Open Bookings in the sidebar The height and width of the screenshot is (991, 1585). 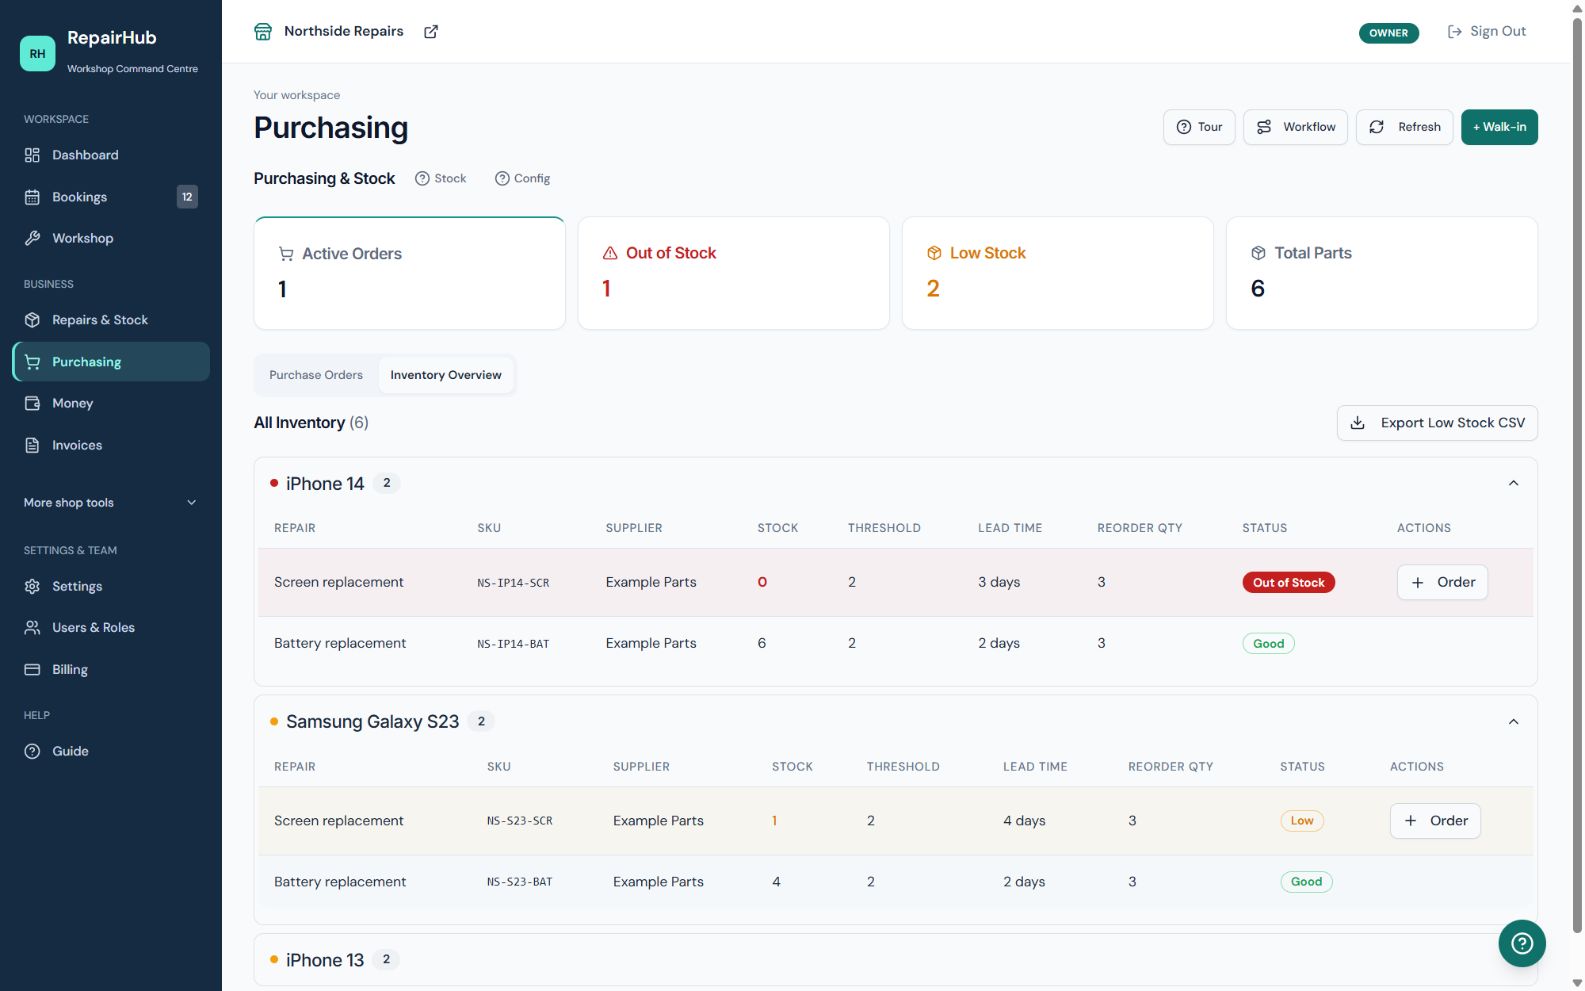pos(111,197)
